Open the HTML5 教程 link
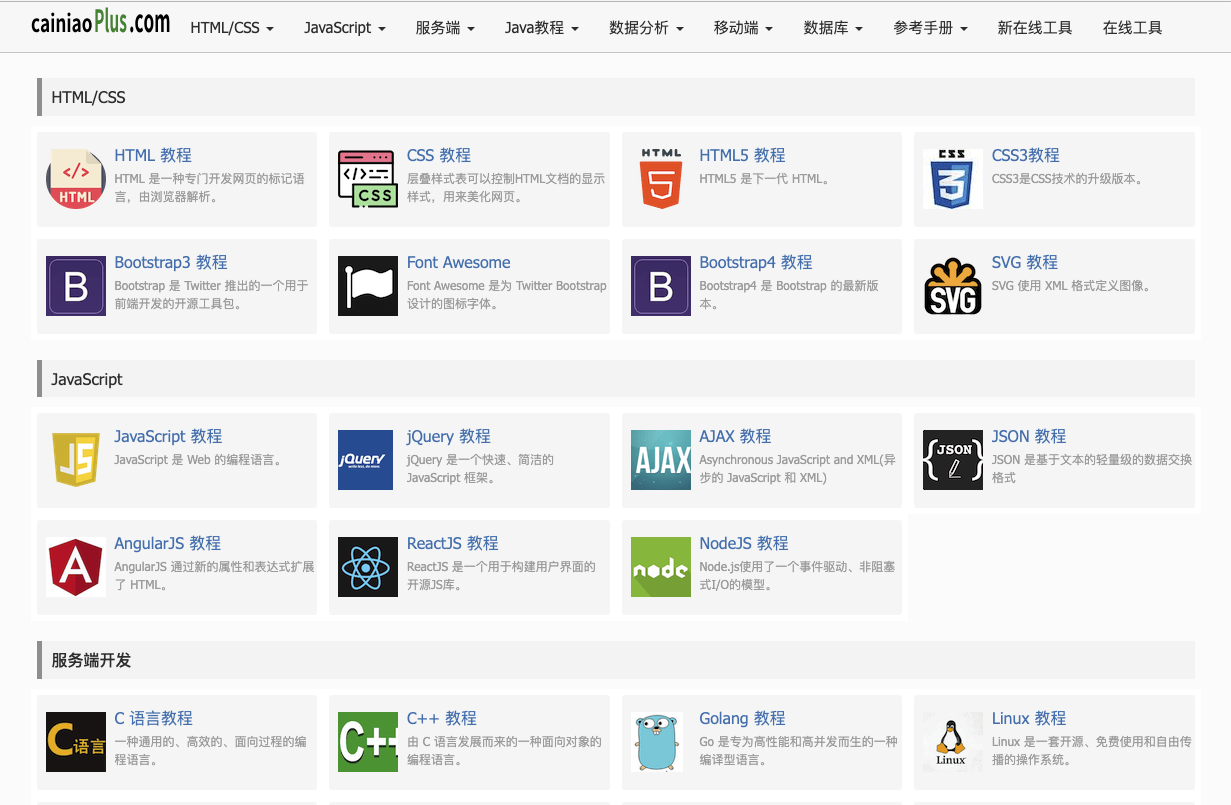Viewport: 1231px width, 805px height. pos(742,155)
